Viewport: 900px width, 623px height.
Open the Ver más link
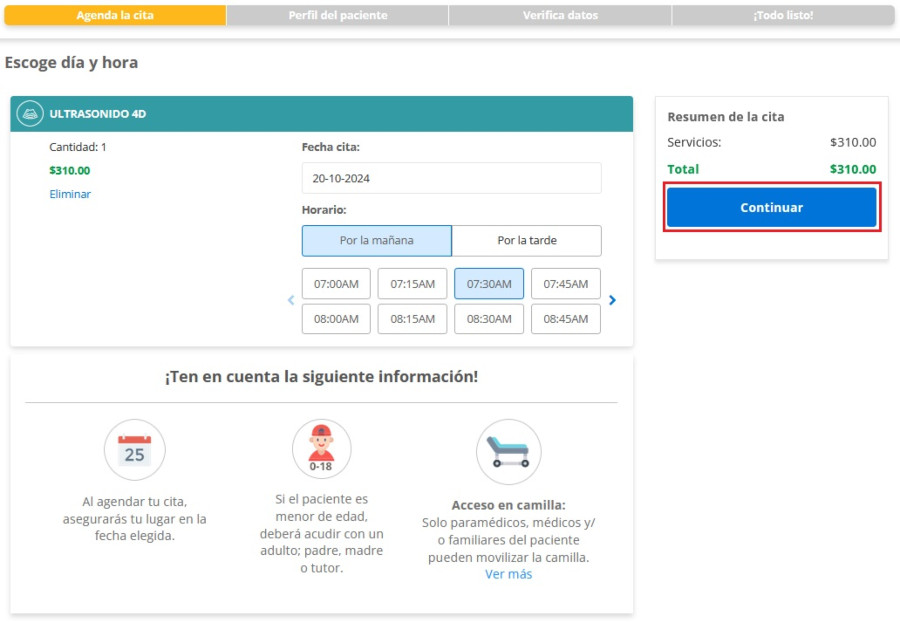(x=508, y=574)
